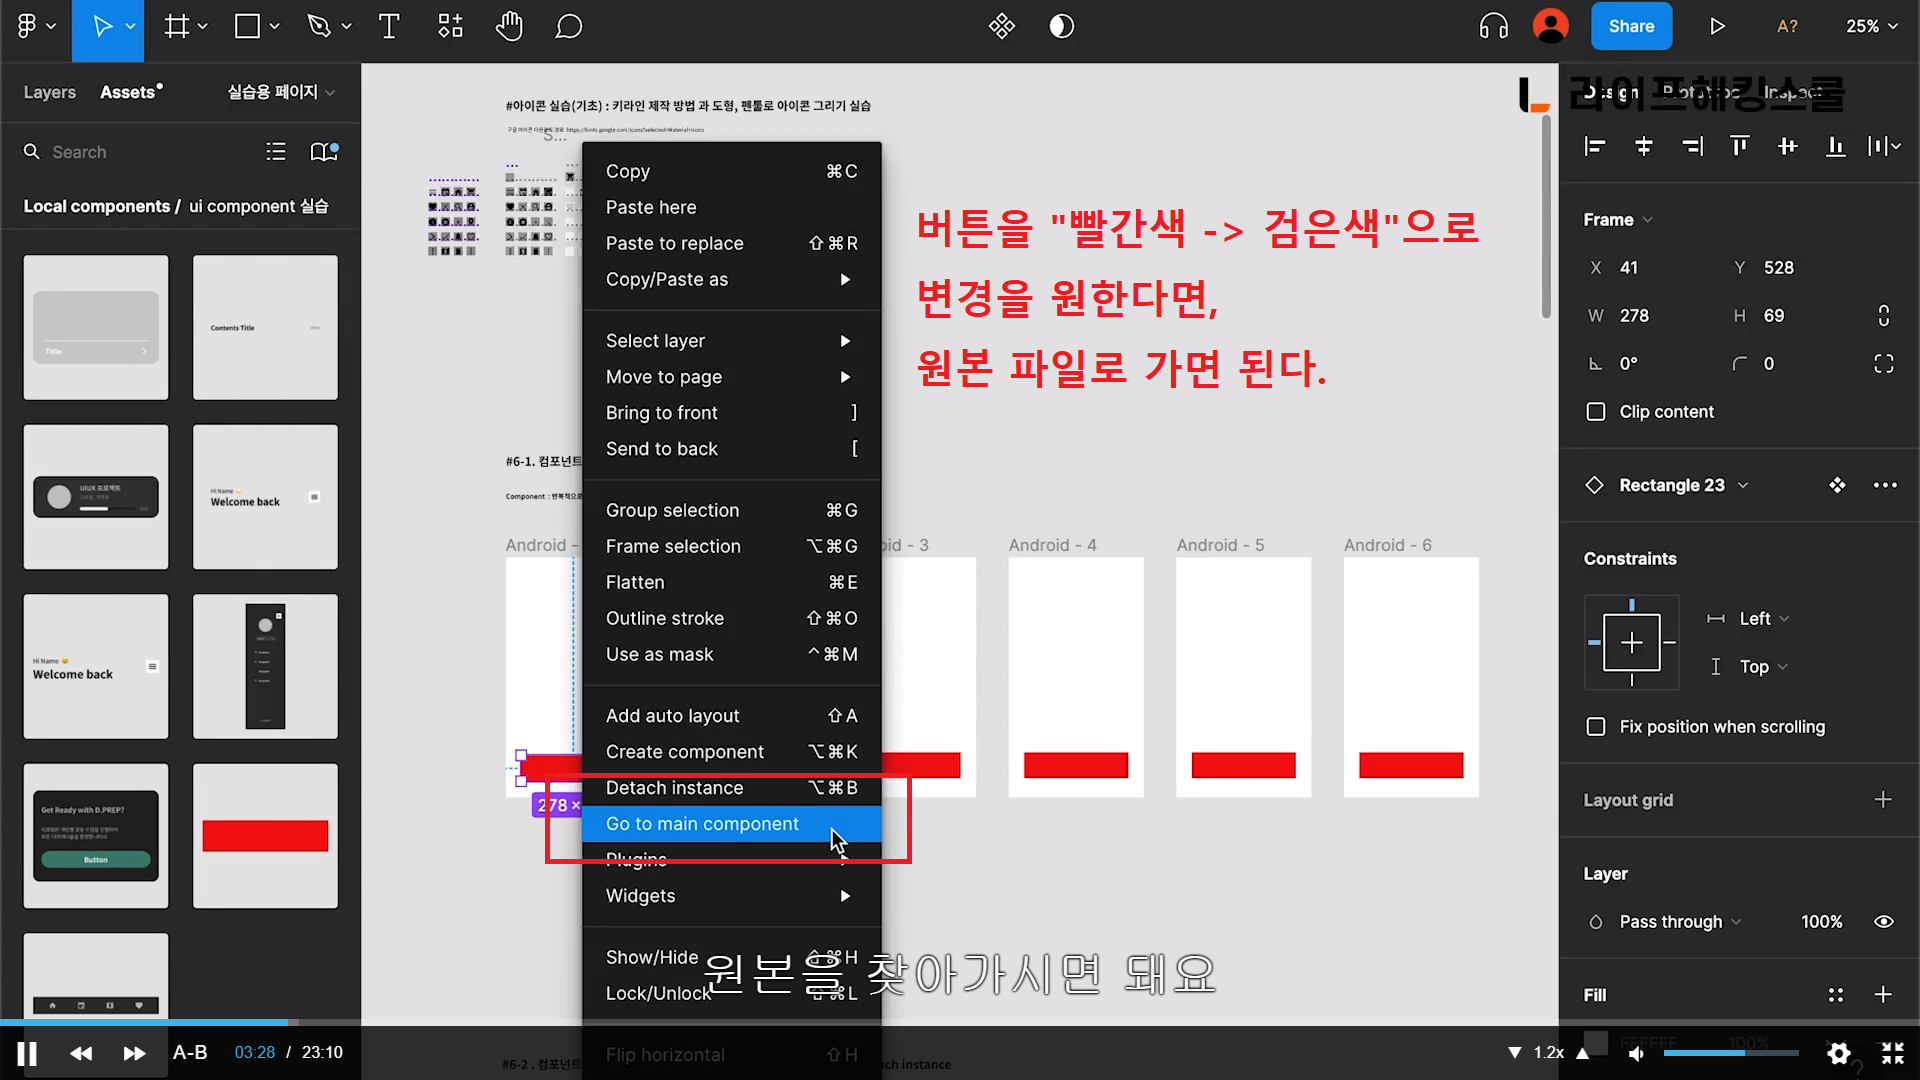Viewport: 1920px width, 1080px height.
Task: Enable the Clip content checkbox
Action: pos(1596,412)
